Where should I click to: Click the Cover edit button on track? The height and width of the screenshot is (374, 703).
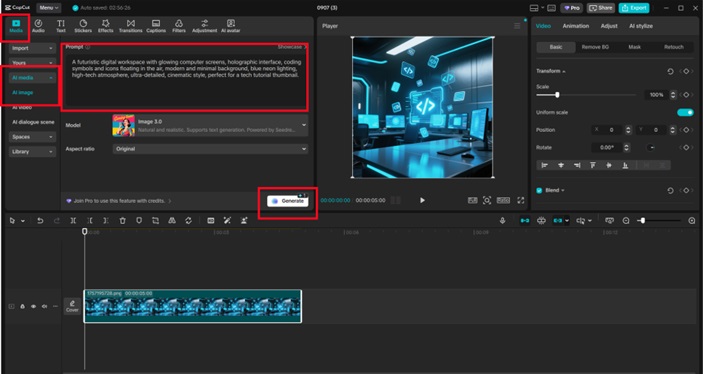click(72, 306)
